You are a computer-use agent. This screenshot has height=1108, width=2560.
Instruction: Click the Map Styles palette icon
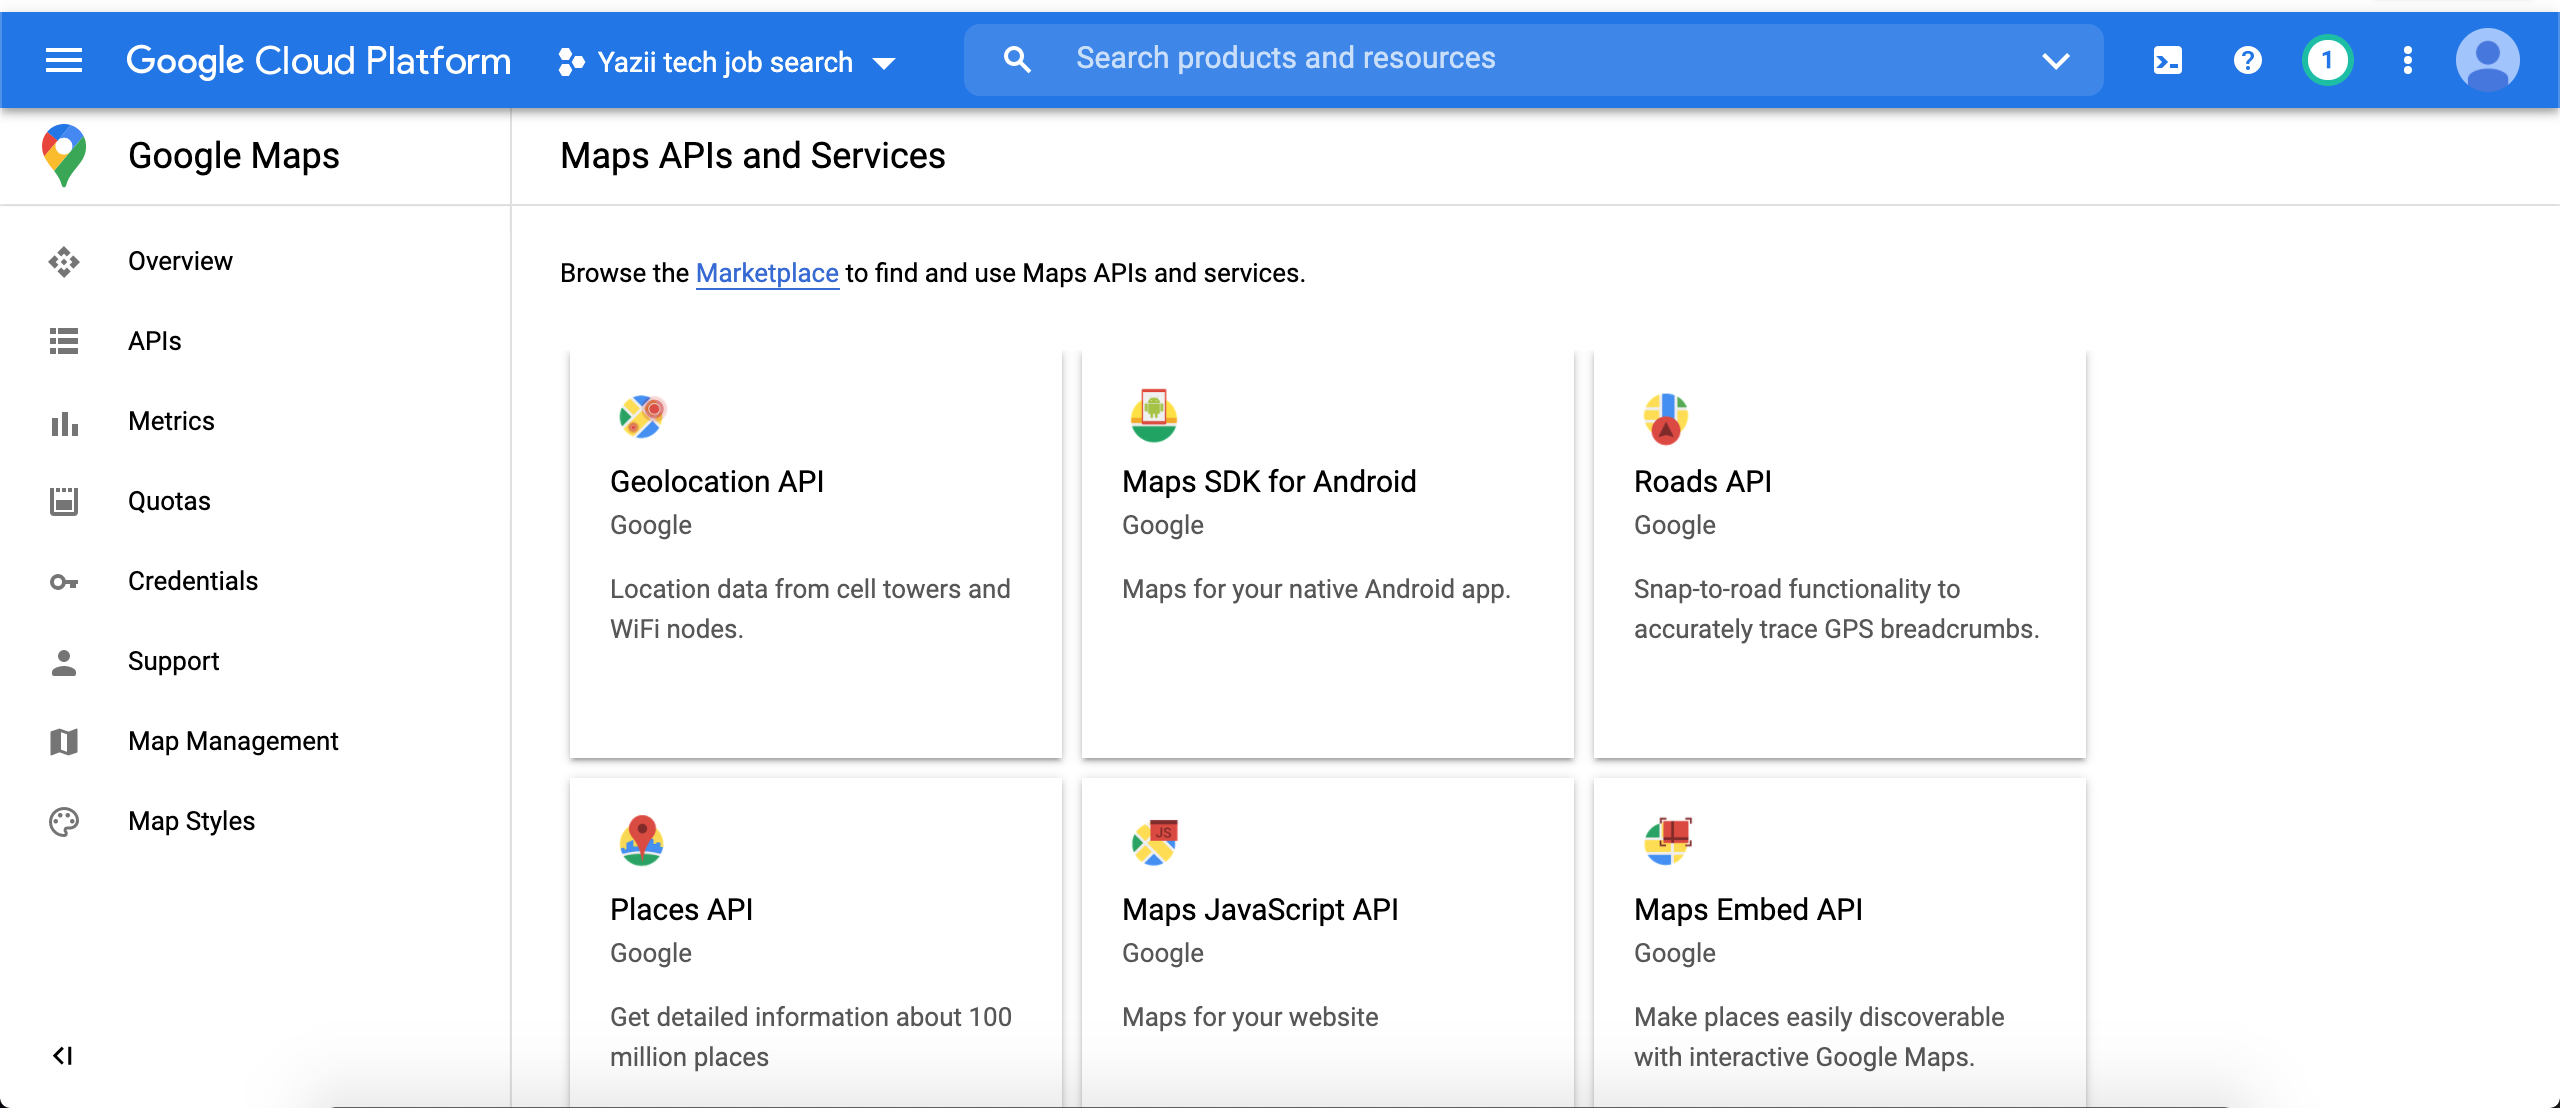tap(64, 822)
